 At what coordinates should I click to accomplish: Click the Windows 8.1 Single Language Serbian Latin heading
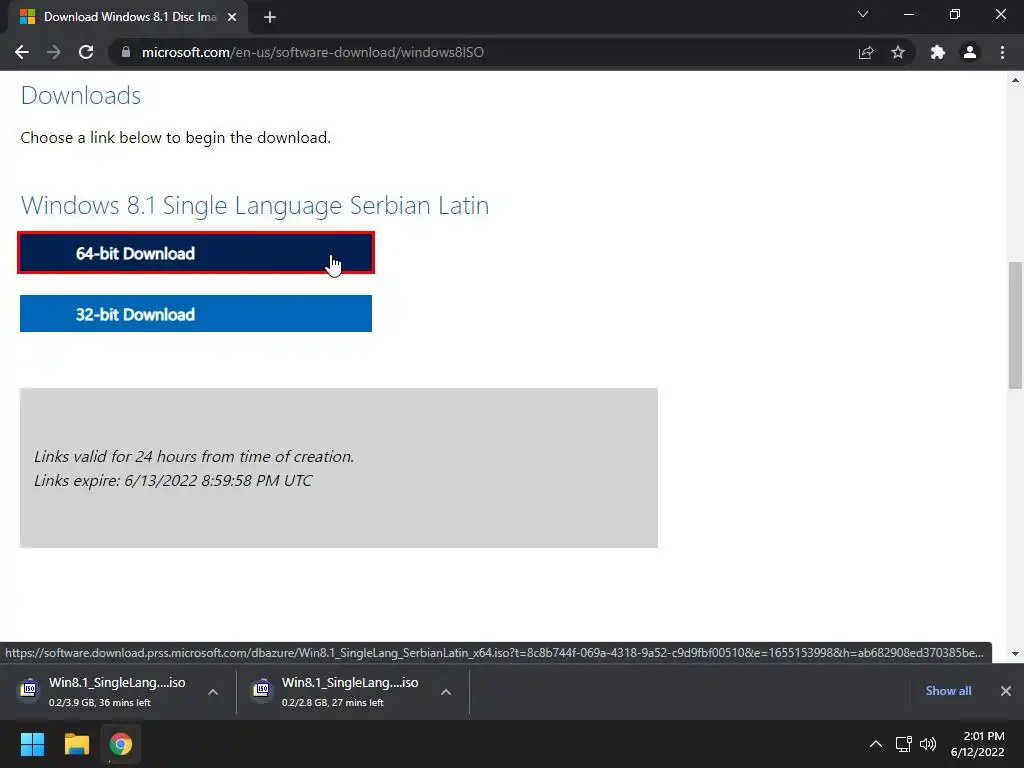255,205
